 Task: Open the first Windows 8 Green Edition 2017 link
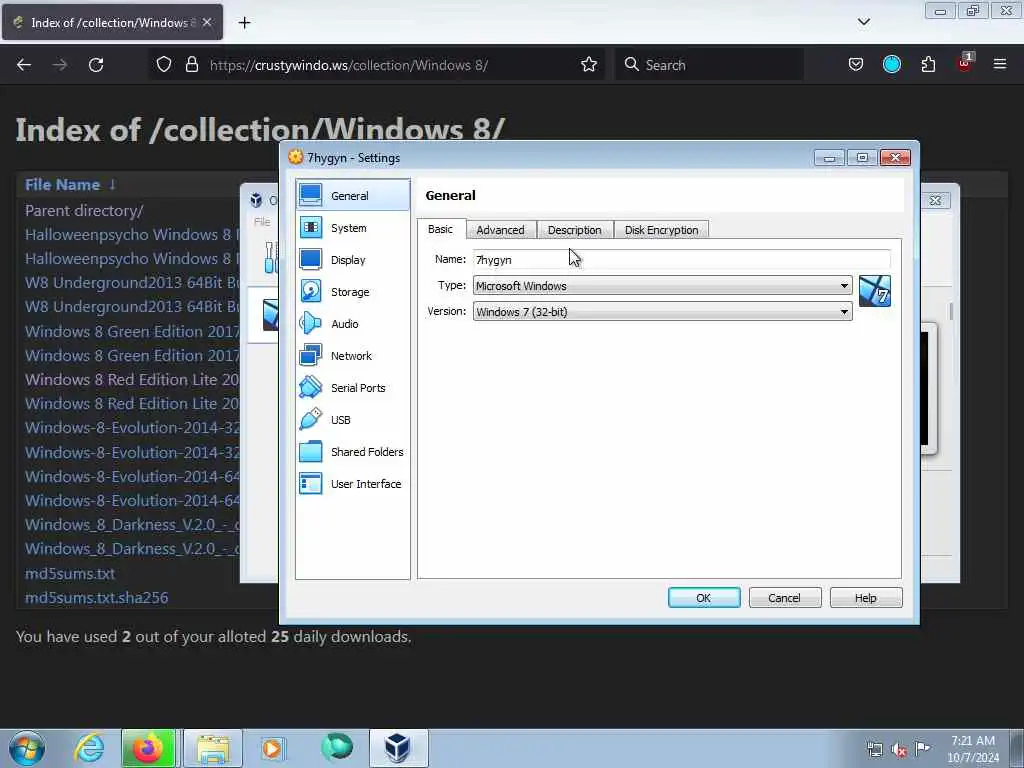point(132,332)
